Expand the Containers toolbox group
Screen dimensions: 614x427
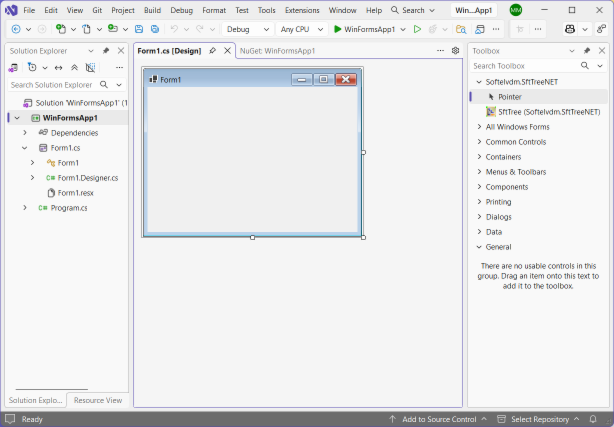pyautogui.click(x=479, y=157)
